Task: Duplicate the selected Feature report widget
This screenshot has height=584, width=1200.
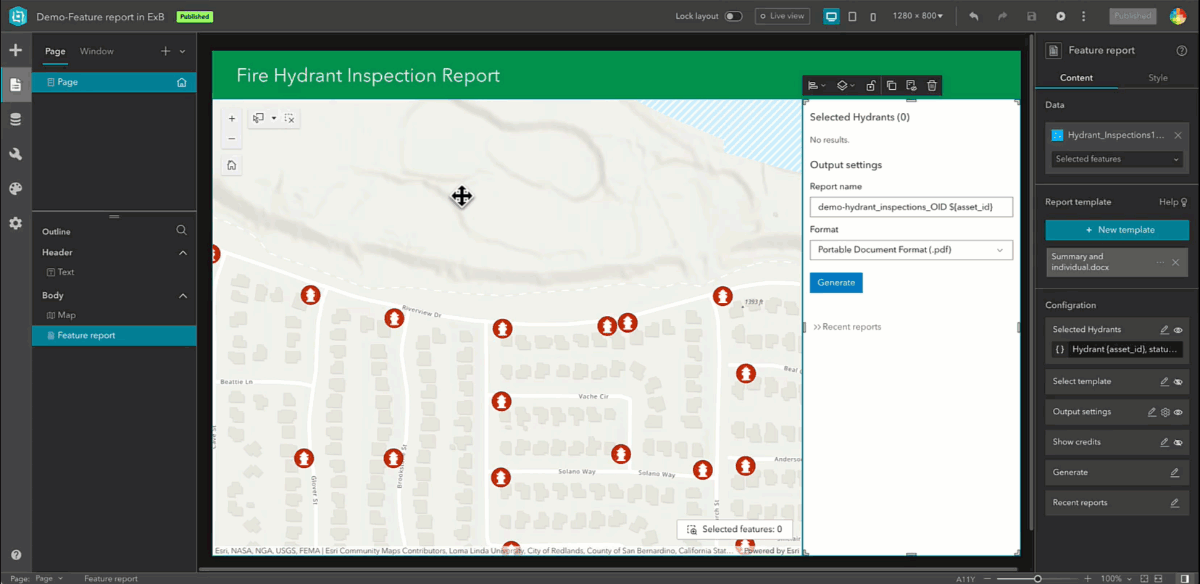Action: click(x=891, y=86)
